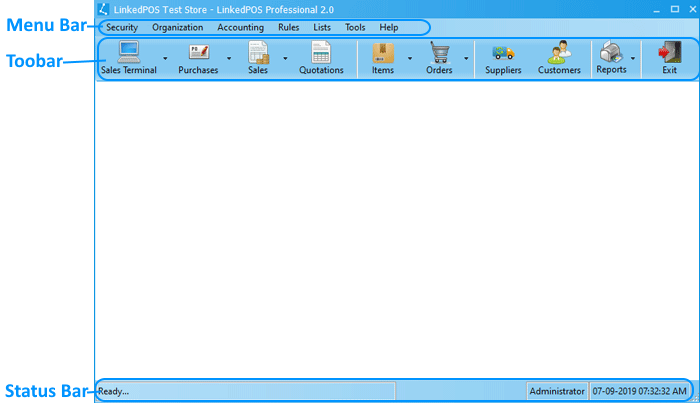The image size is (700, 403).
Task: Open the Items box icon
Action: tap(383, 53)
